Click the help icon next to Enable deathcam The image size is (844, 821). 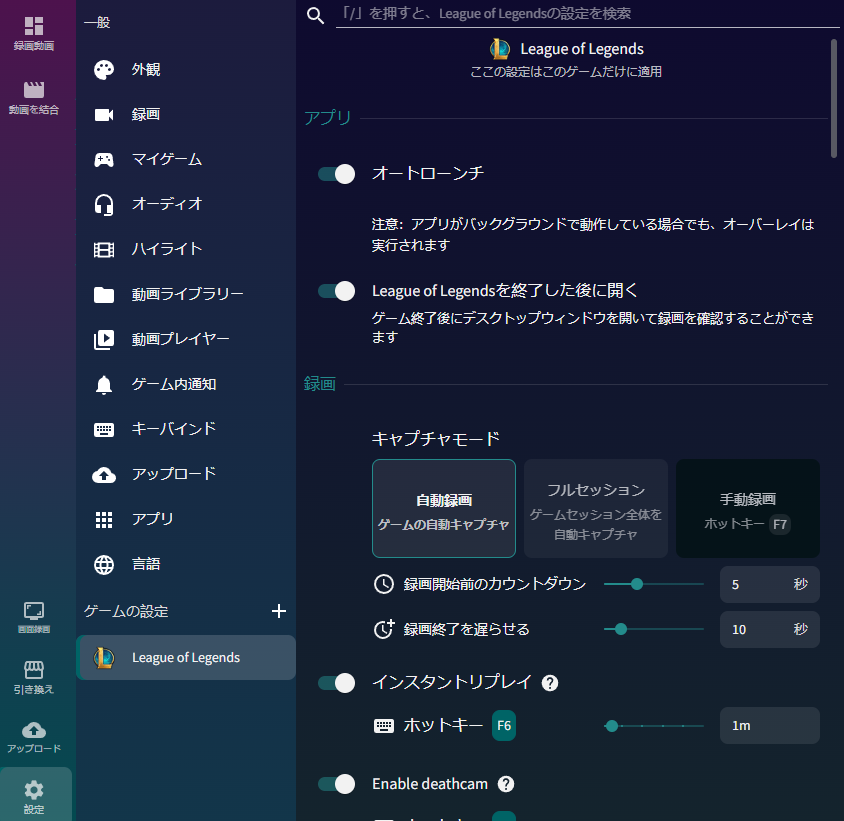click(505, 784)
